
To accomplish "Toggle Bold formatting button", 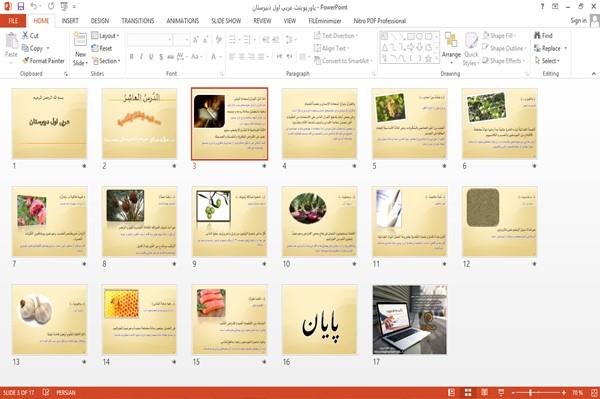I will (132, 57).
